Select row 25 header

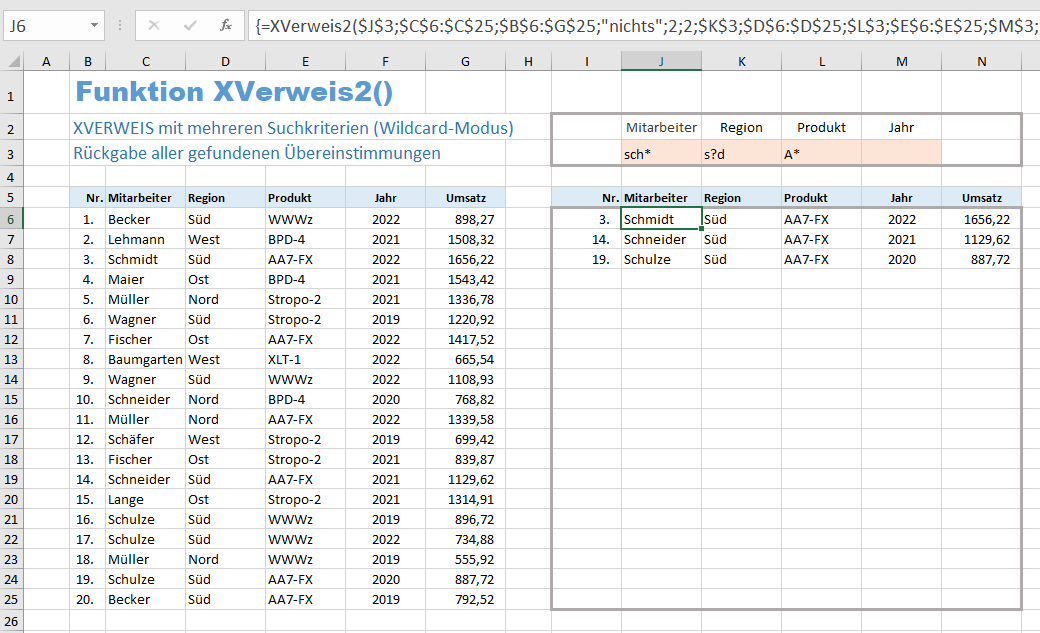[x=11, y=599]
